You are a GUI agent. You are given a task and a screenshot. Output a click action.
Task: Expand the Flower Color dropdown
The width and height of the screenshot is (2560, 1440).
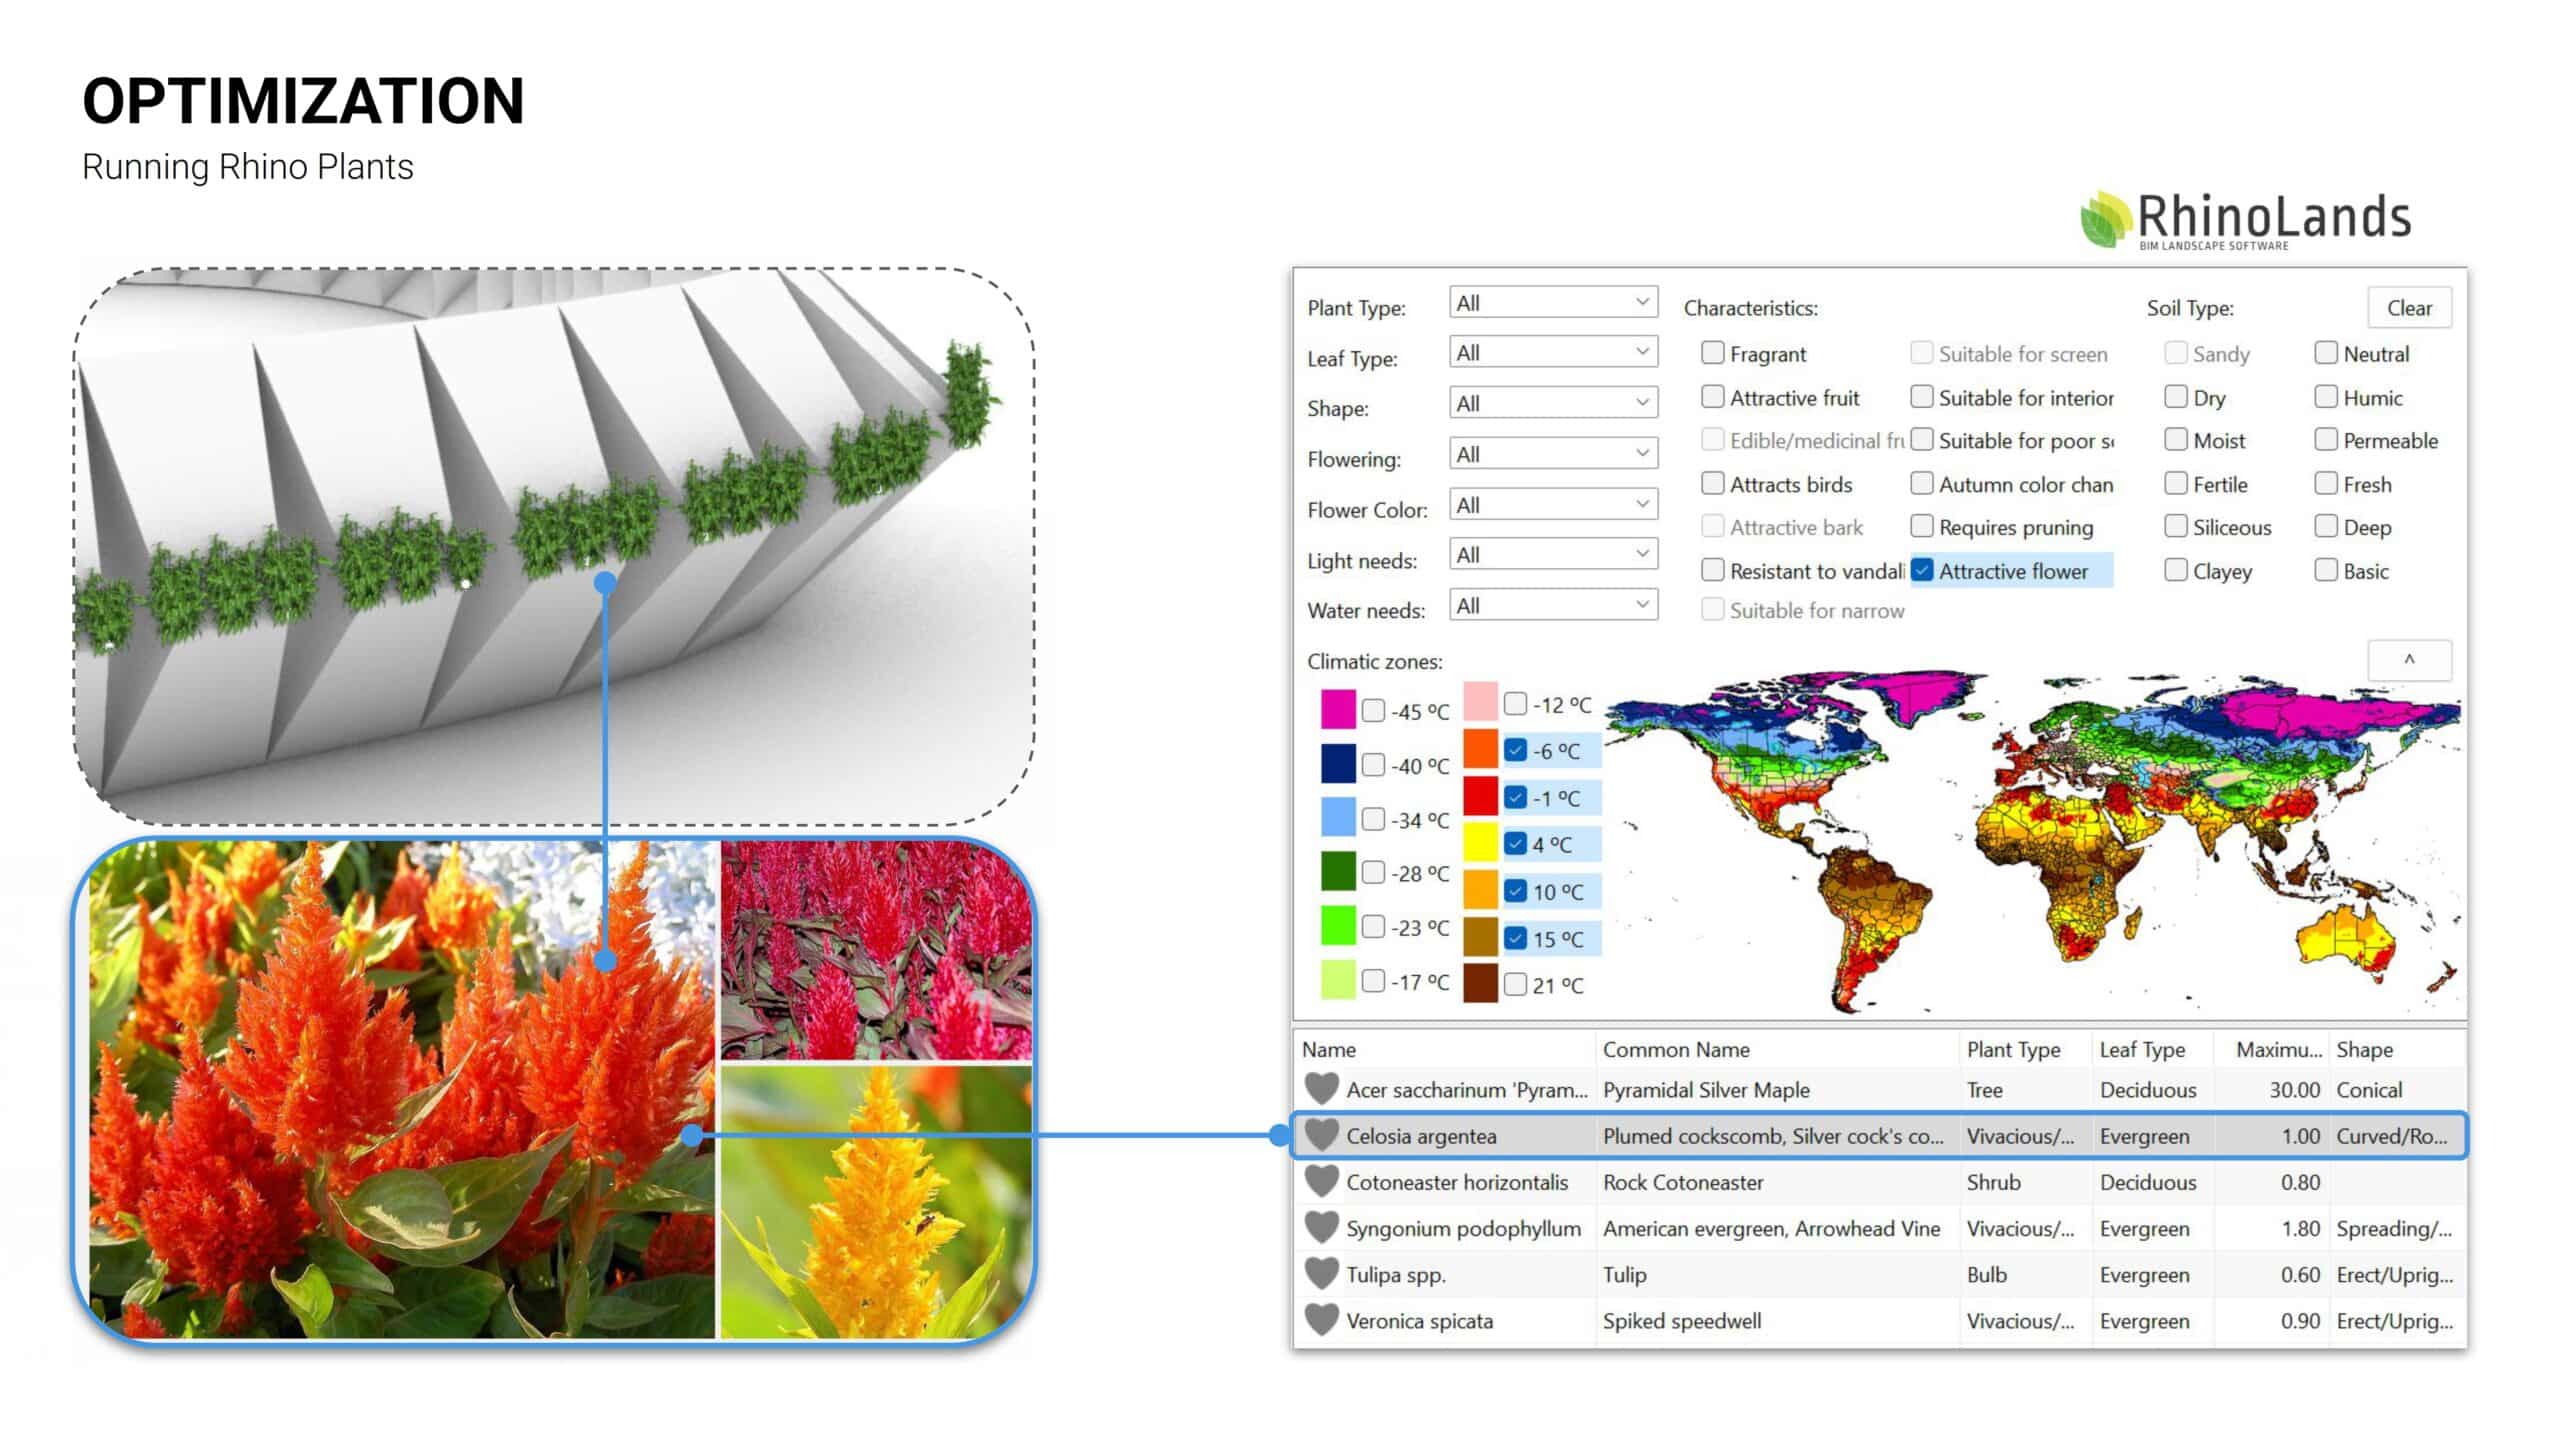point(1553,505)
